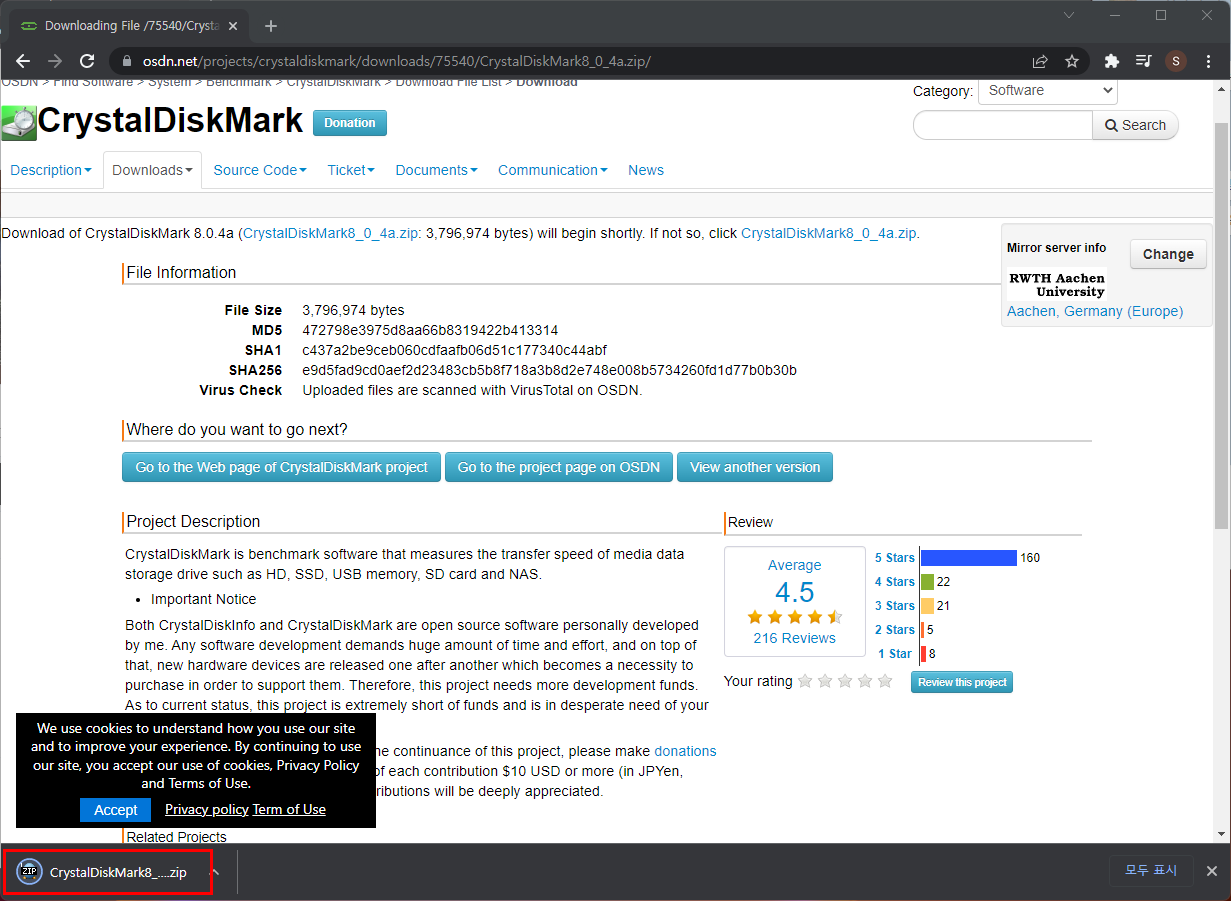Share this page icon in address bar

(x=1040, y=61)
